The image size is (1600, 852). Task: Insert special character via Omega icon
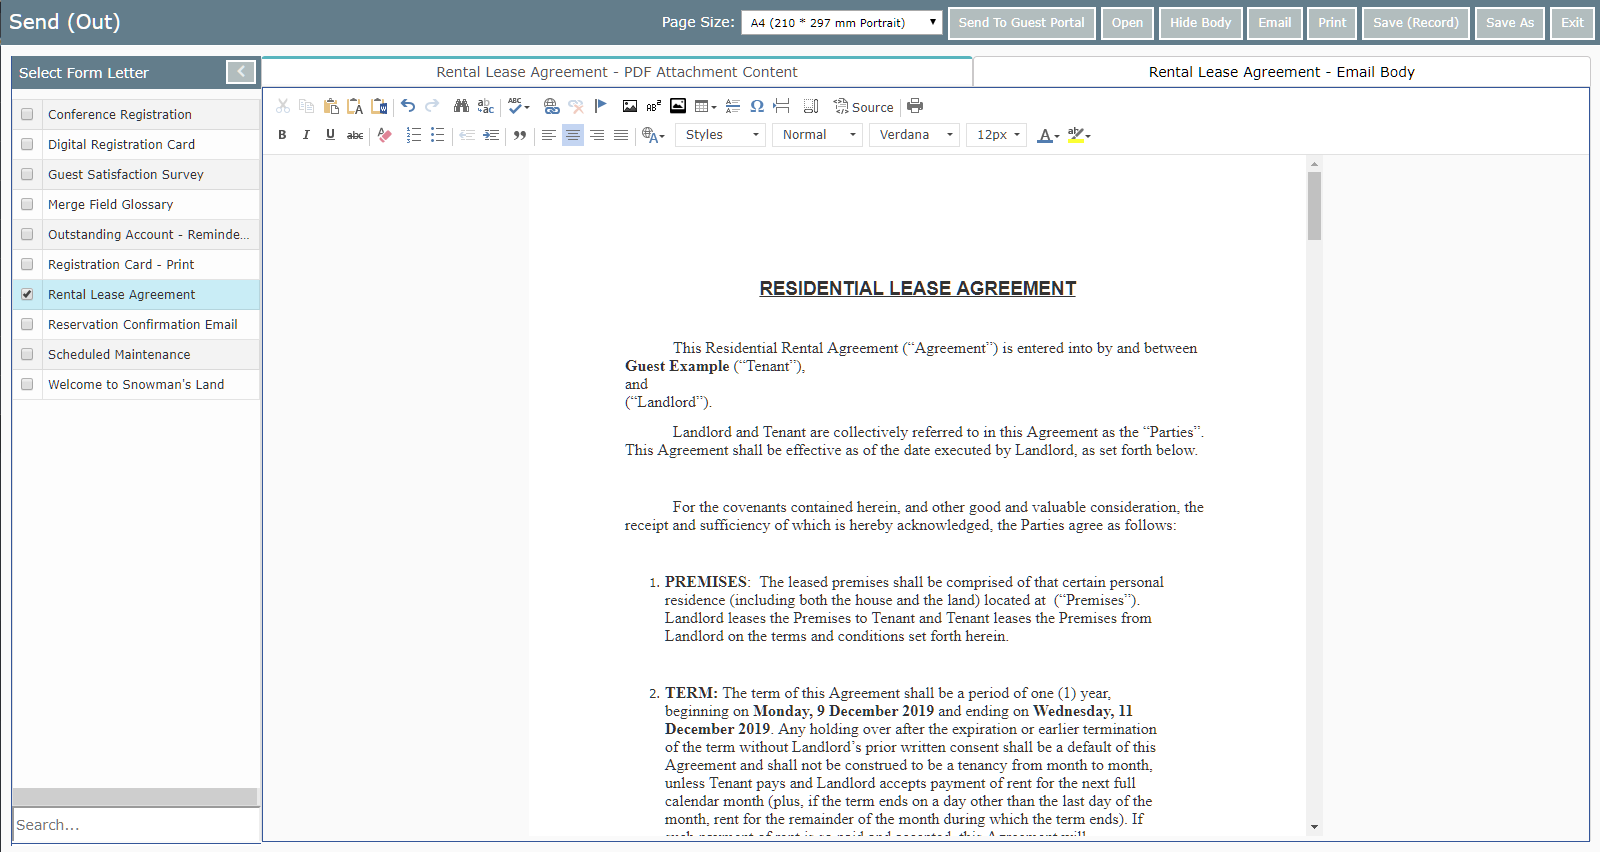(x=757, y=106)
